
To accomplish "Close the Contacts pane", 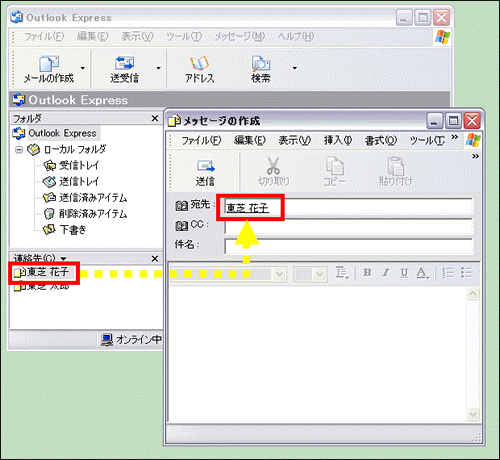I will (155, 259).
